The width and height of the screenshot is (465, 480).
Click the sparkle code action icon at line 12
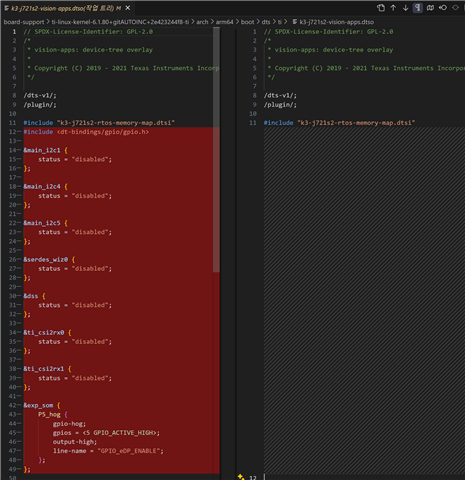click(241, 477)
